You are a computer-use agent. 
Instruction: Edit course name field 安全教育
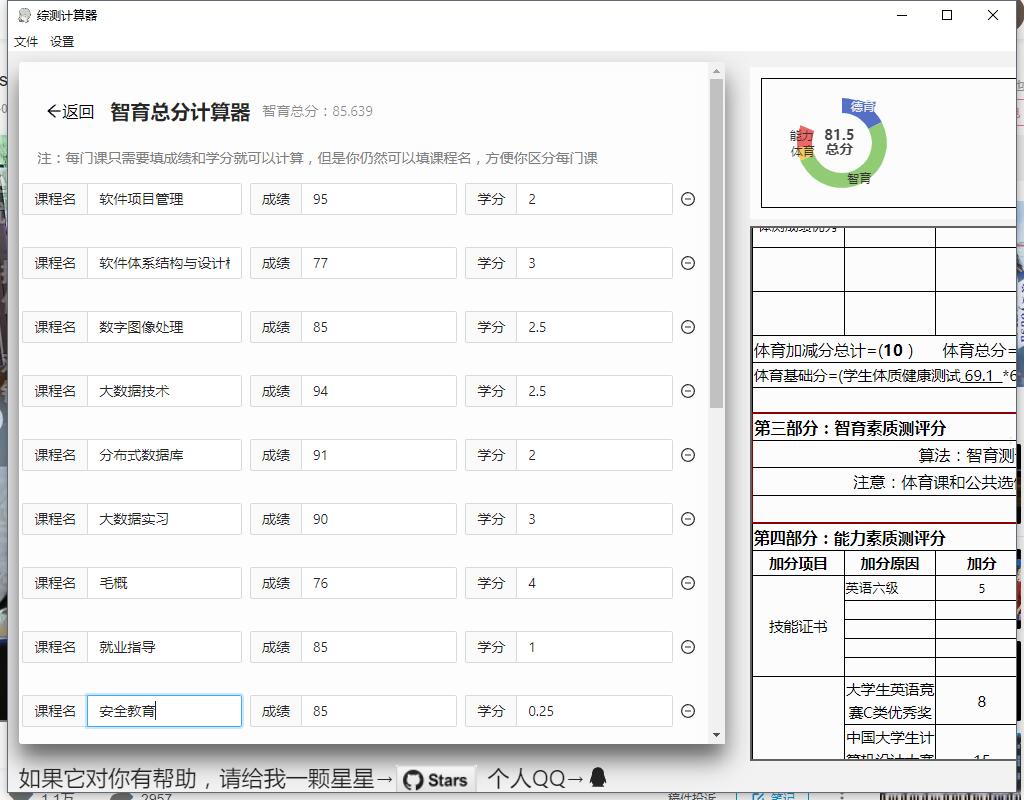(x=164, y=711)
